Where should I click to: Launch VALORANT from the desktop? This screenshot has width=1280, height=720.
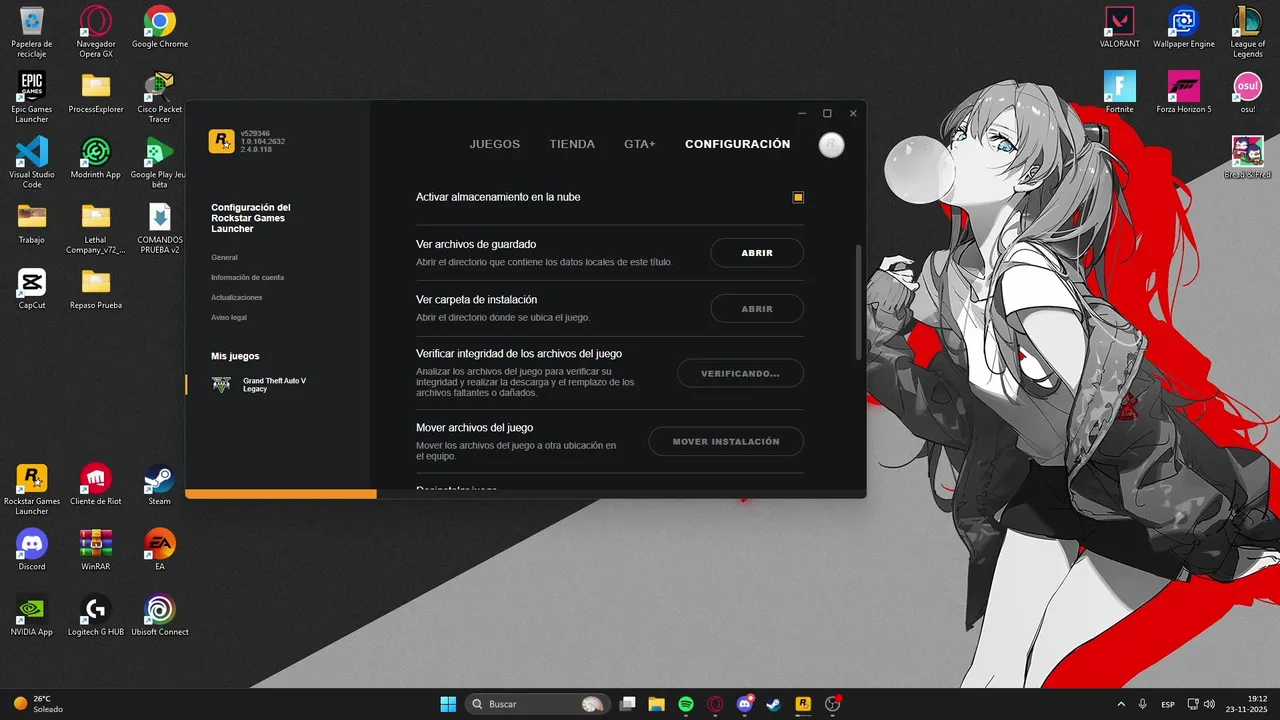1120,27
